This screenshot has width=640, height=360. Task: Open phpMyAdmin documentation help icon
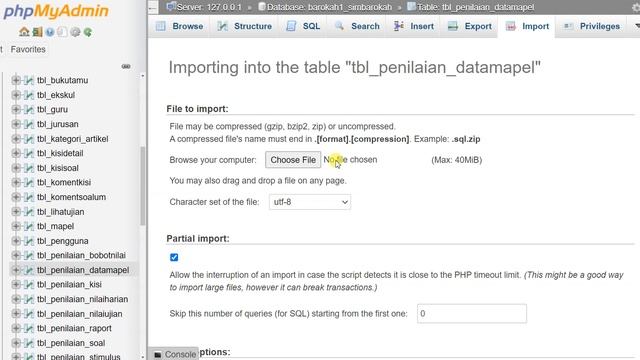50,32
